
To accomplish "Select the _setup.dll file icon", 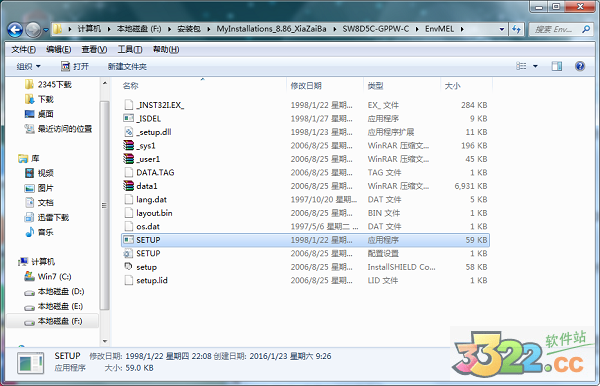I will pyautogui.click(x=129, y=132).
